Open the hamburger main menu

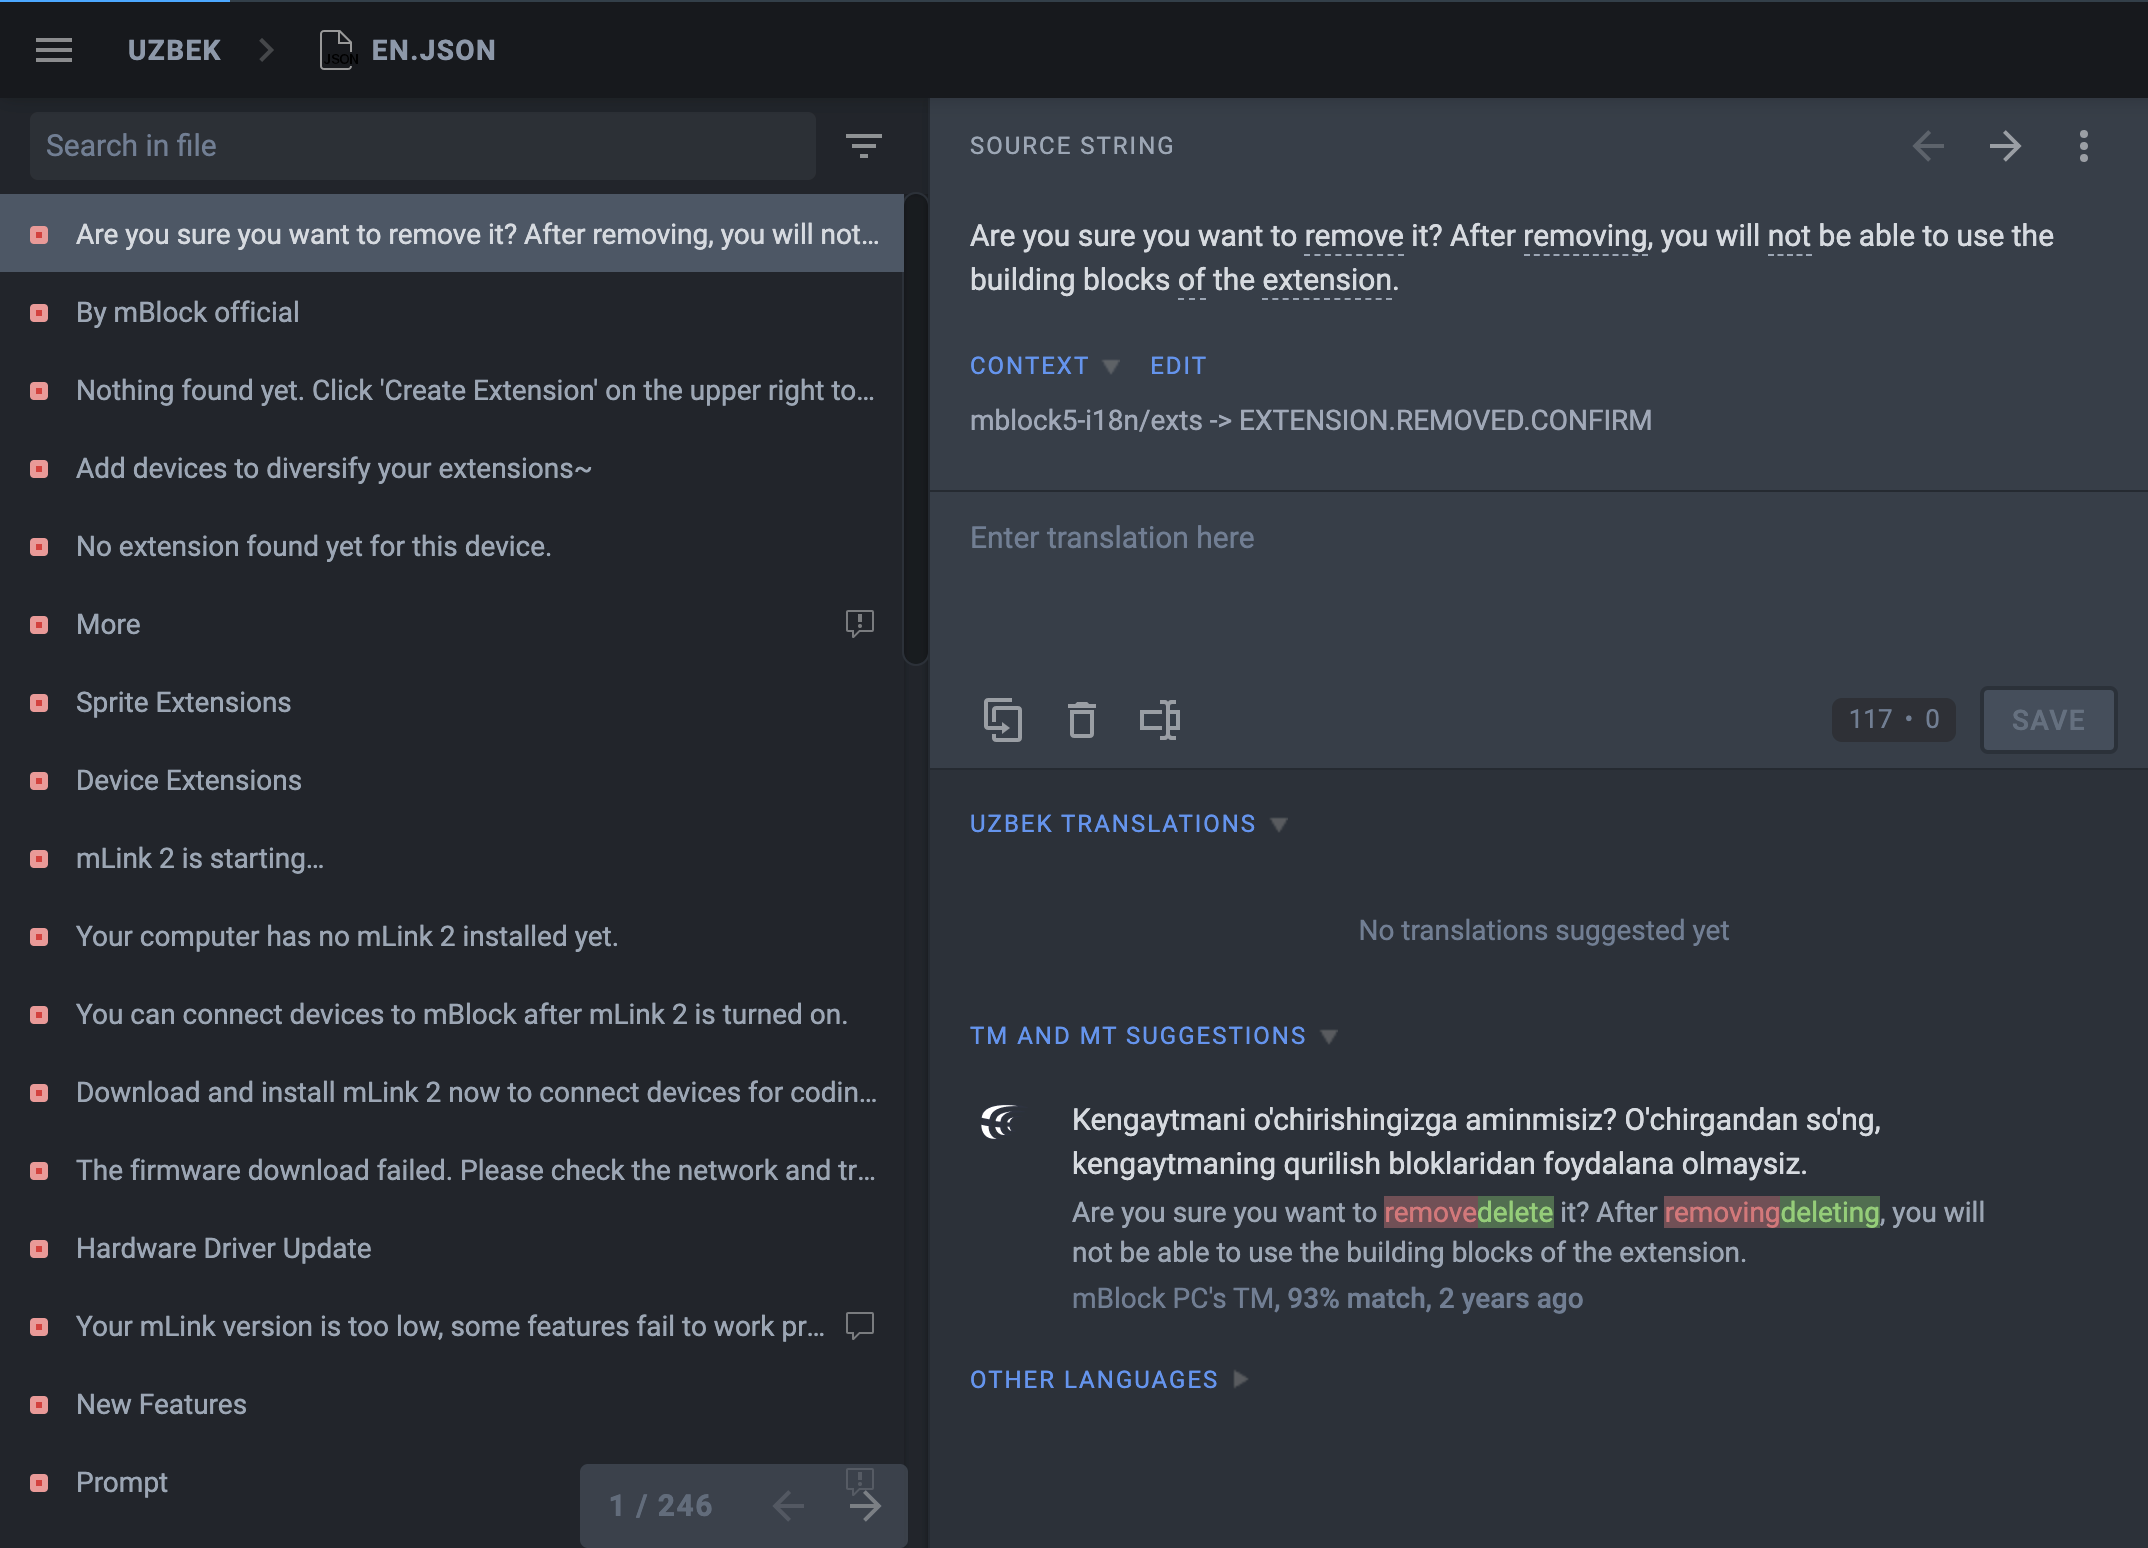coord(54,50)
